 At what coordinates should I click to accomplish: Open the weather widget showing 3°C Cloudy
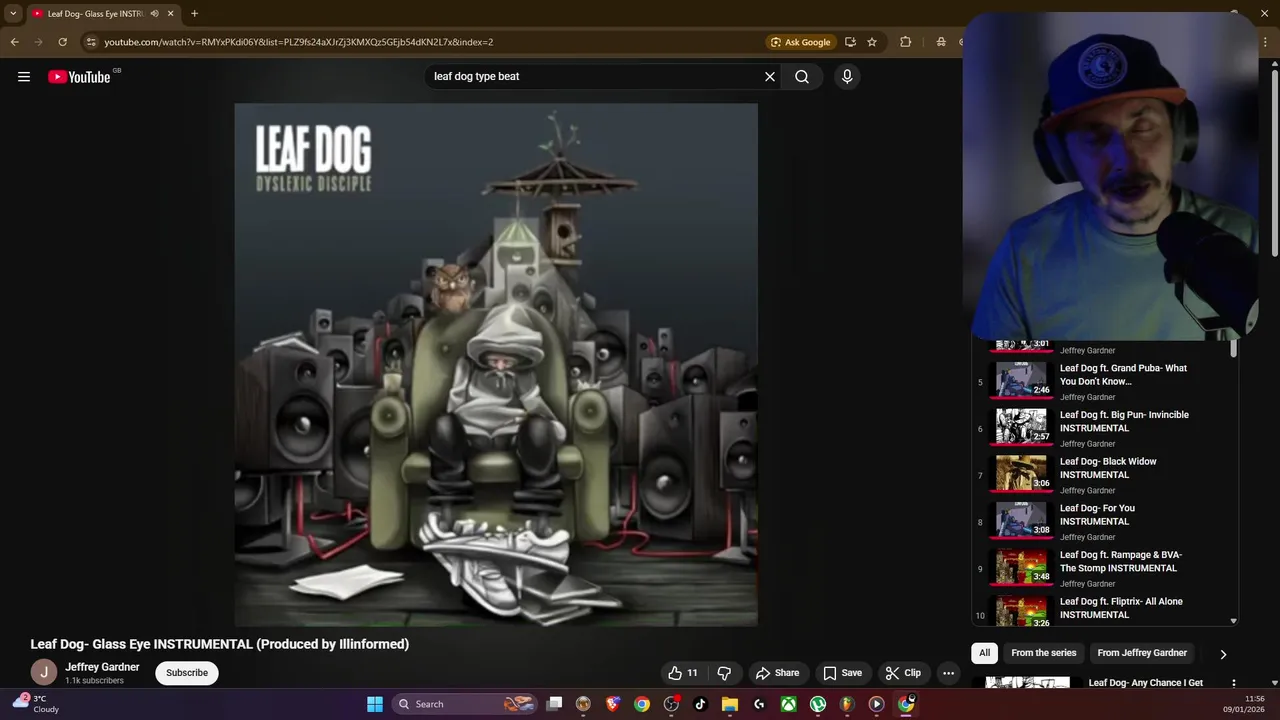[x=36, y=704]
